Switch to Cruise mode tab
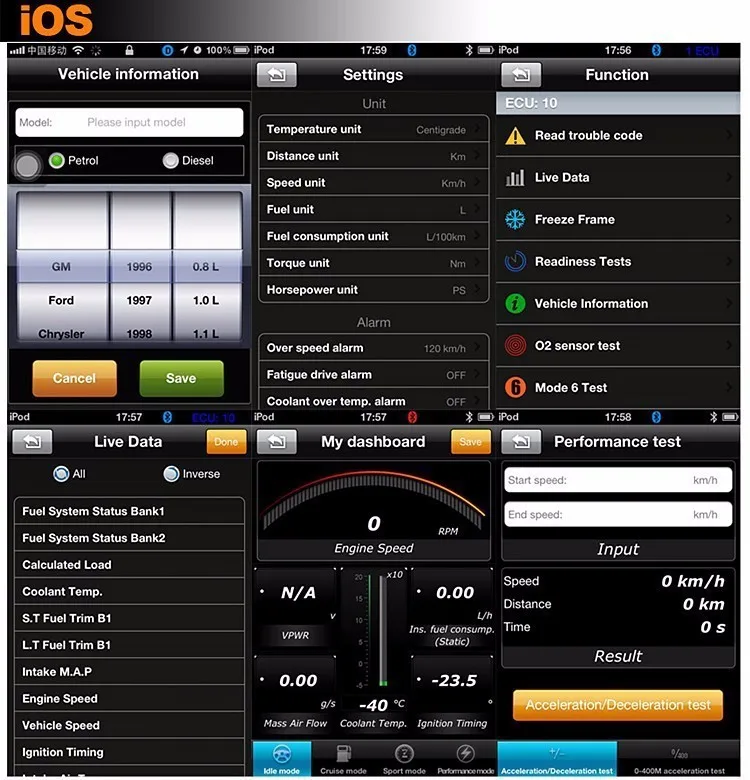This screenshot has height=780, width=750. [343, 760]
